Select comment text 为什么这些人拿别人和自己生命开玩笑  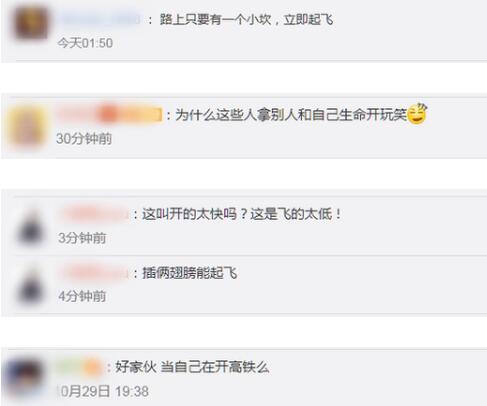click(x=291, y=115)
